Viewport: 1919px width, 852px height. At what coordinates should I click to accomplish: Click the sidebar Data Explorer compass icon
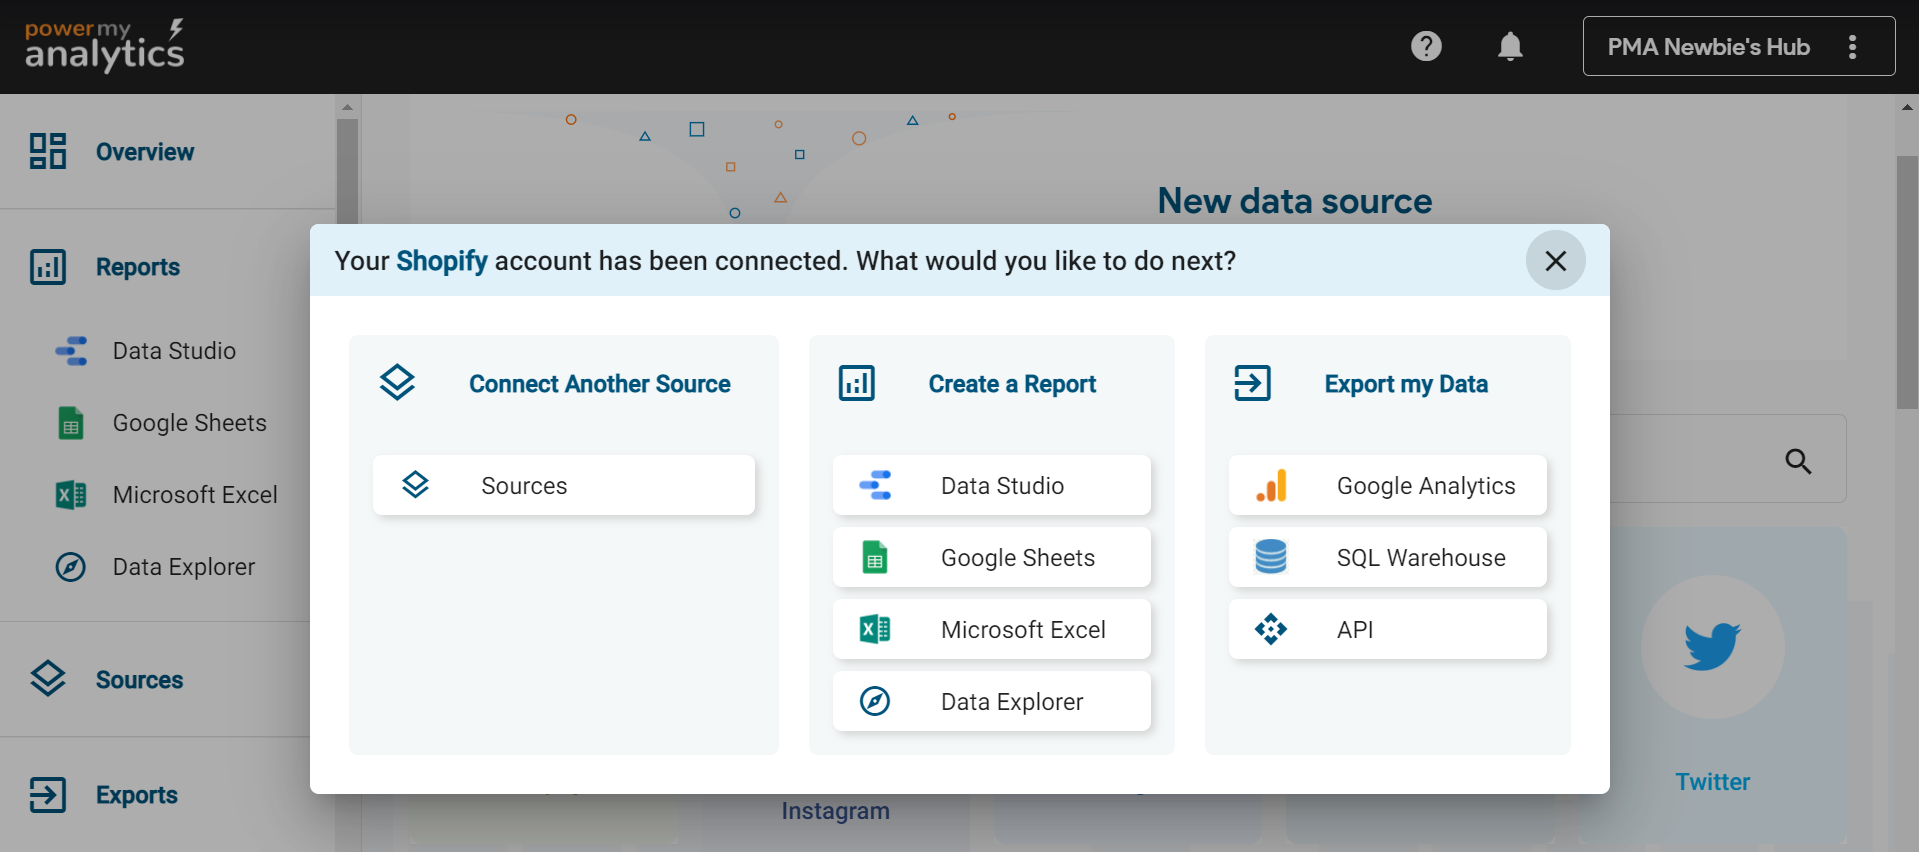pyautogui.click(x=71, y=567)
